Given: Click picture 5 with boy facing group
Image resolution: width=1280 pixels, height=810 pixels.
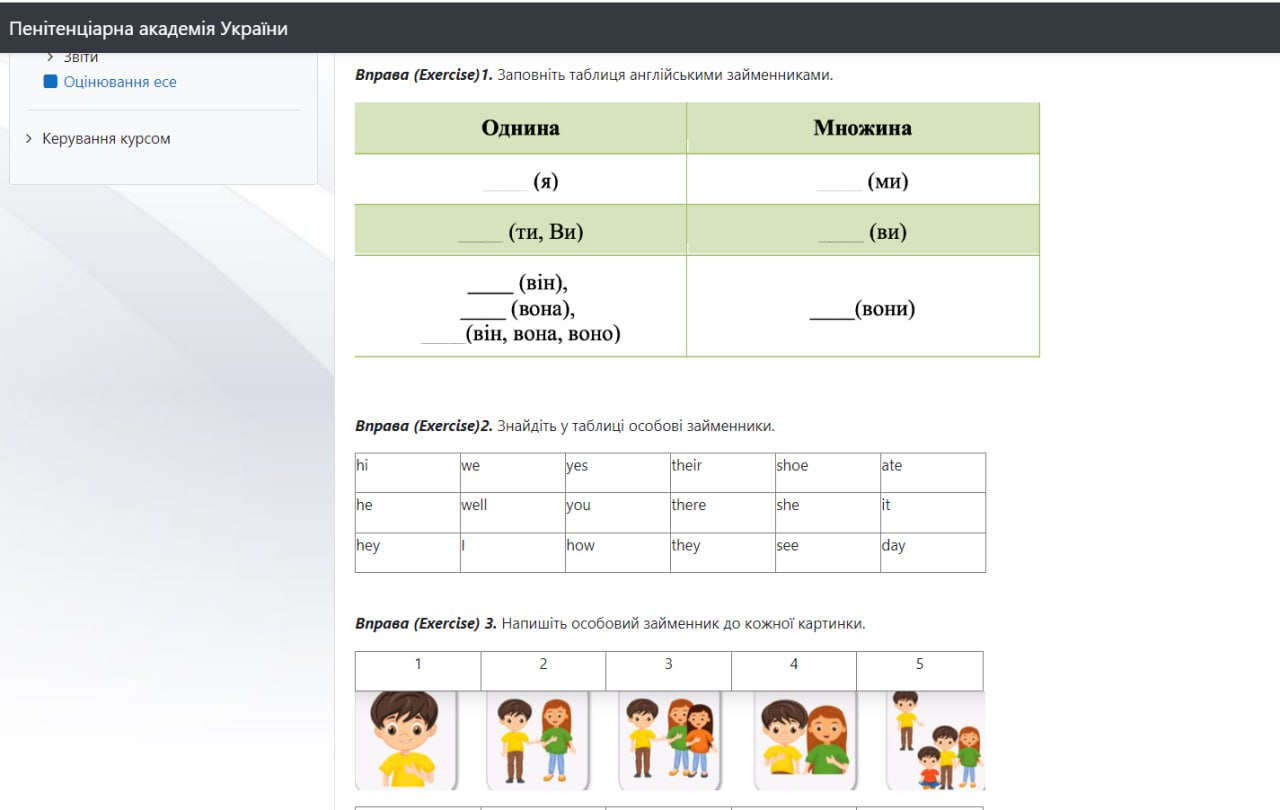Looking at the screenshot, I should [934, 740].
